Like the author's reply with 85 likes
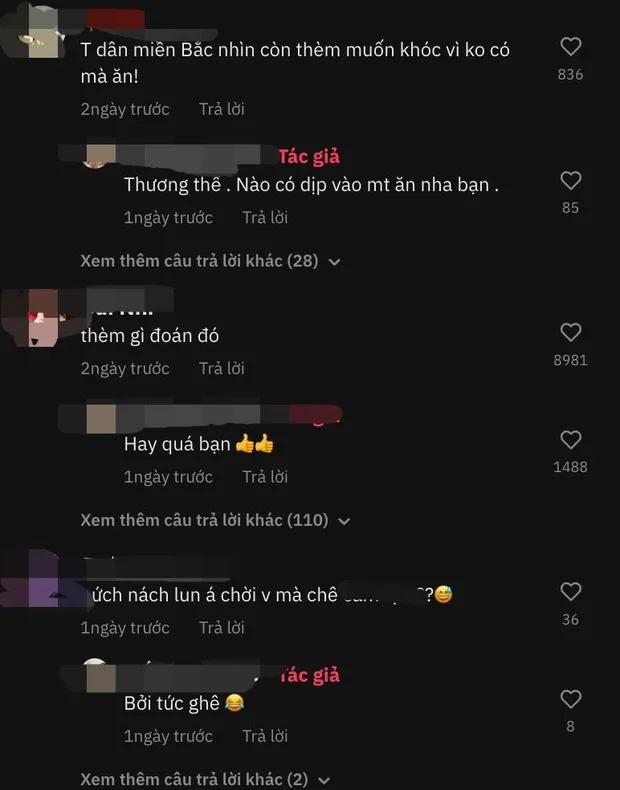Image resolution: width=620 pixels, height=790 pixels. coord(571,180)
